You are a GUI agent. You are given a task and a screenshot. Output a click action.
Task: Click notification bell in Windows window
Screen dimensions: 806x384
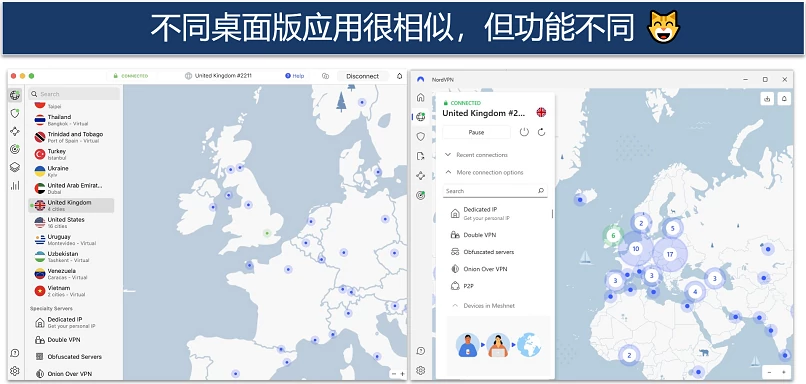tap(784, 99)
